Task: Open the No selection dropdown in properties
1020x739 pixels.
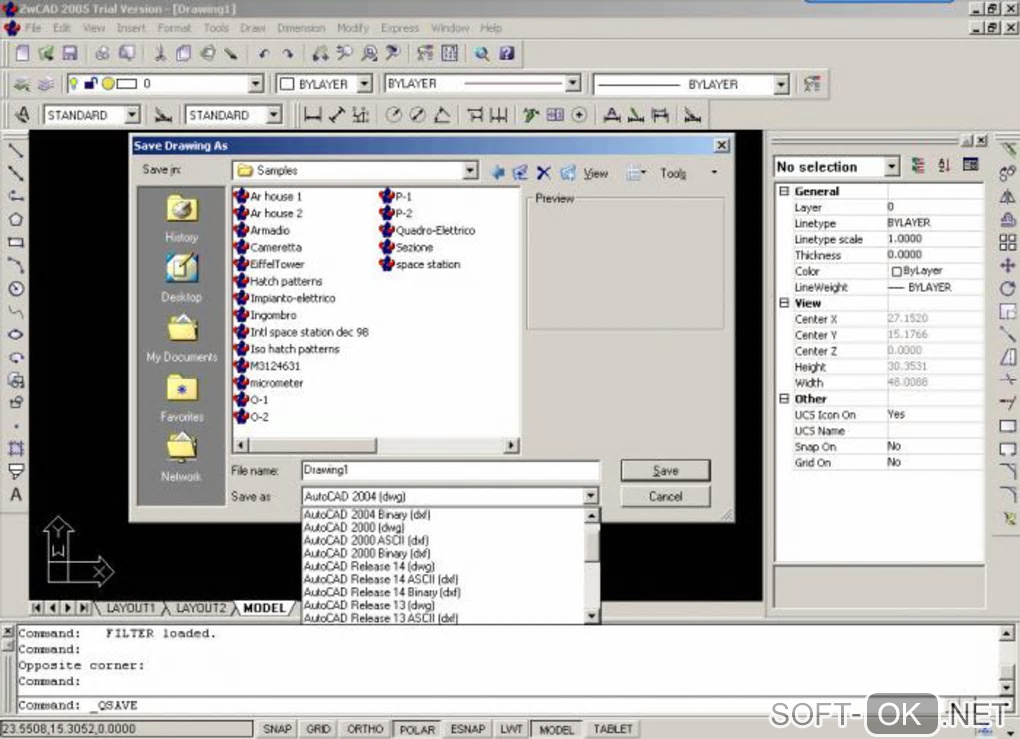Action: click(x=892, y=167)
